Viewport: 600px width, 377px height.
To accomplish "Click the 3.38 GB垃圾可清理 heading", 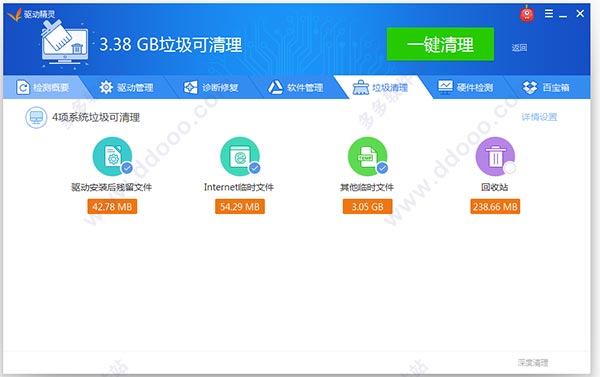I will [171, 44].
